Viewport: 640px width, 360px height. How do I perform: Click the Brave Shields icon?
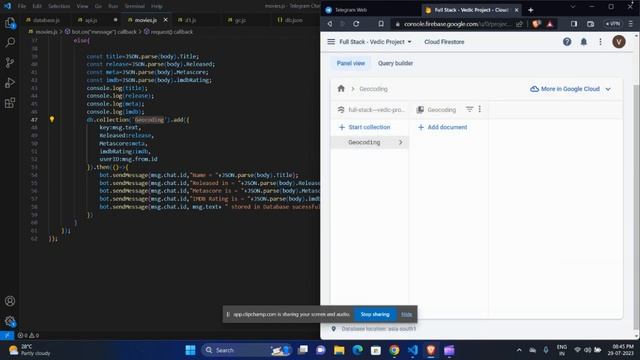pyautogui.click(x=536, y=24)
